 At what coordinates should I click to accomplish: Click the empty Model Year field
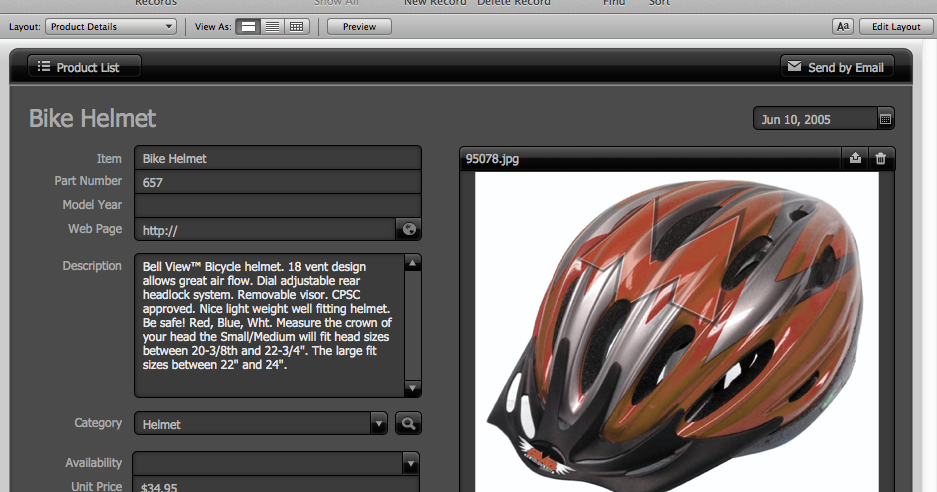(278, 206)
